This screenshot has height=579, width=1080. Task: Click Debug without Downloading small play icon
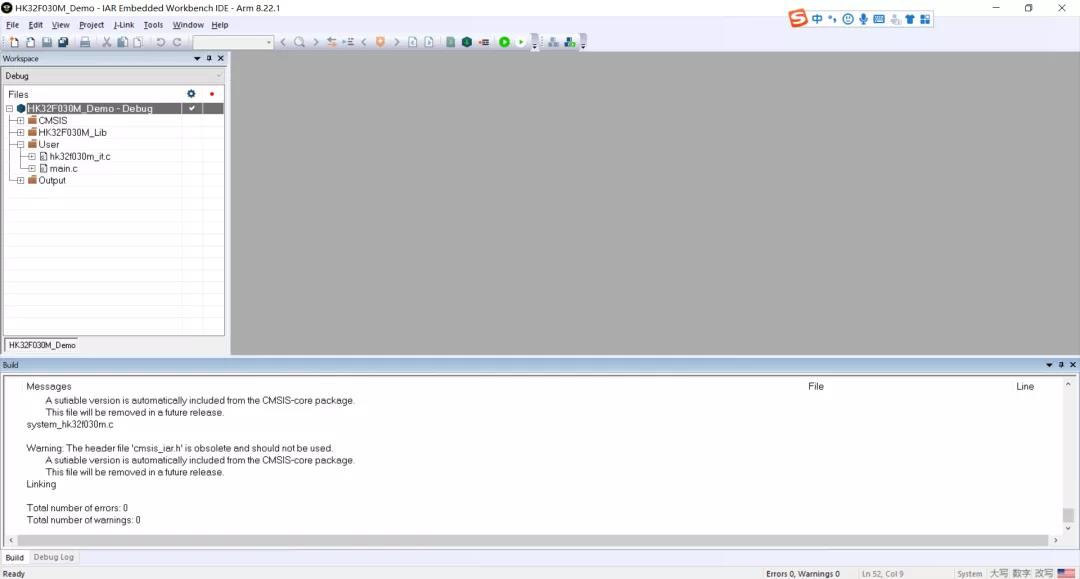(521, 42)
